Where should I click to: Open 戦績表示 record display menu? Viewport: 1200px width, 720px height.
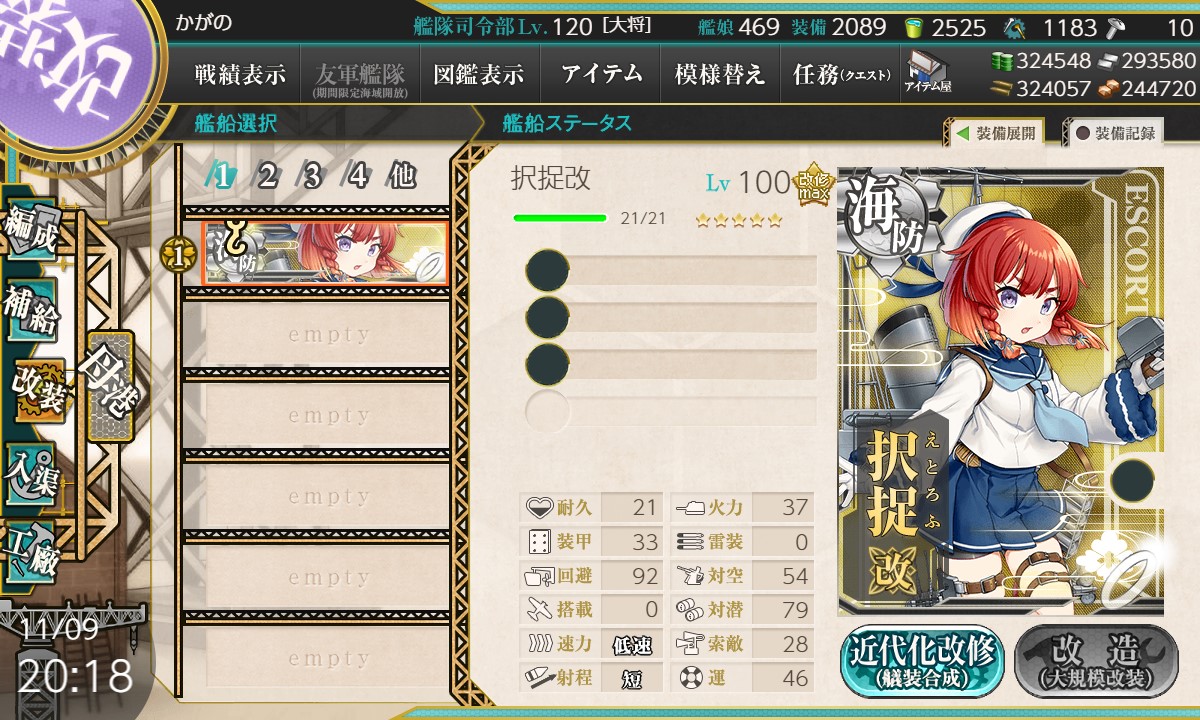tap(239, 74)
